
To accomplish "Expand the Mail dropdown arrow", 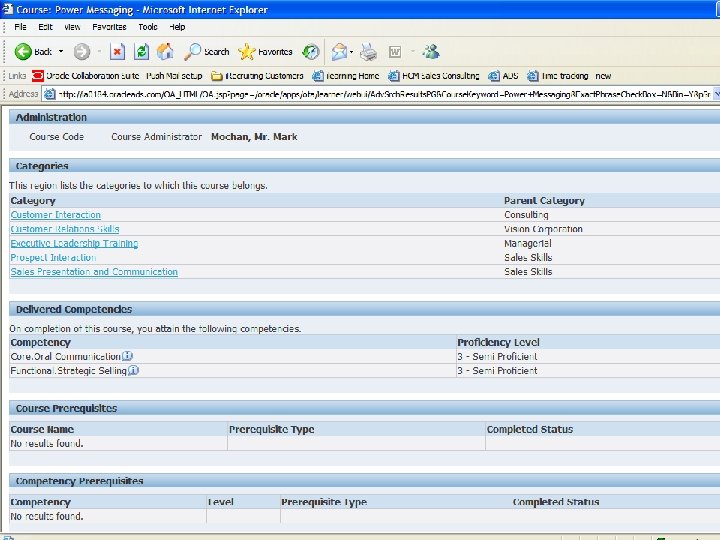I will 352,52.
